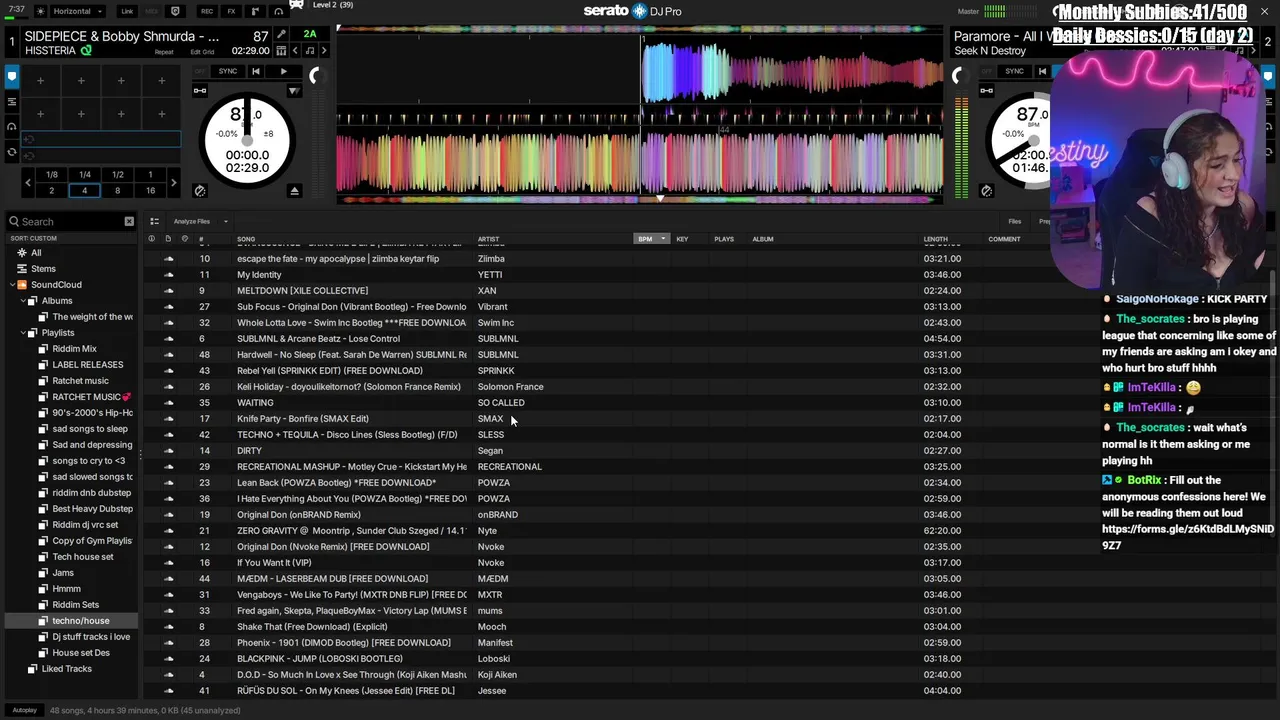Screen dimensions: 1280x720
Task: Enable Ableton Link button
Action: [x=127, y=11]
